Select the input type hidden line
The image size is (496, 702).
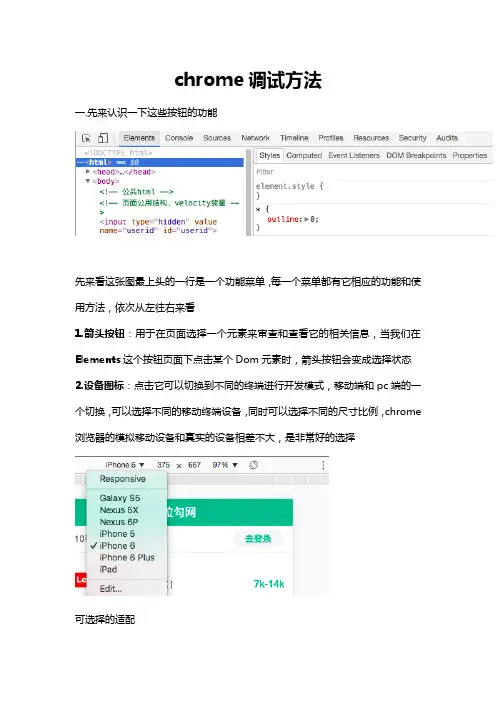[158, 226]
